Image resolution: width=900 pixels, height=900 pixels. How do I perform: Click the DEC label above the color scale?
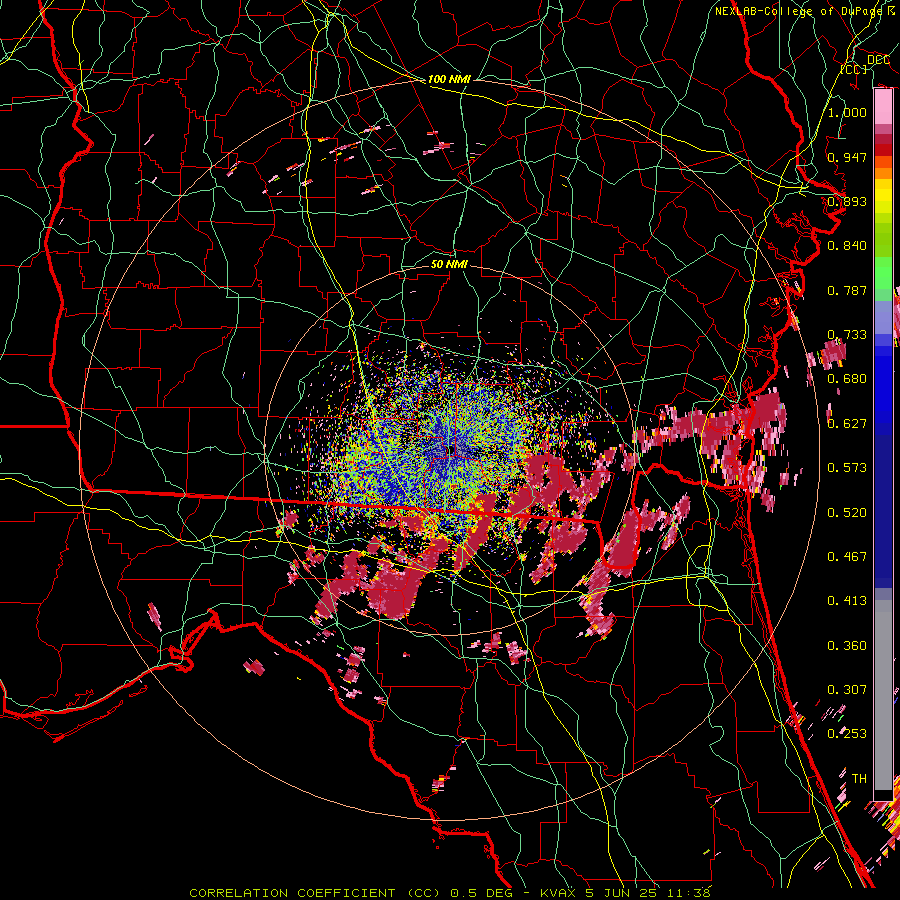point(878,59)
